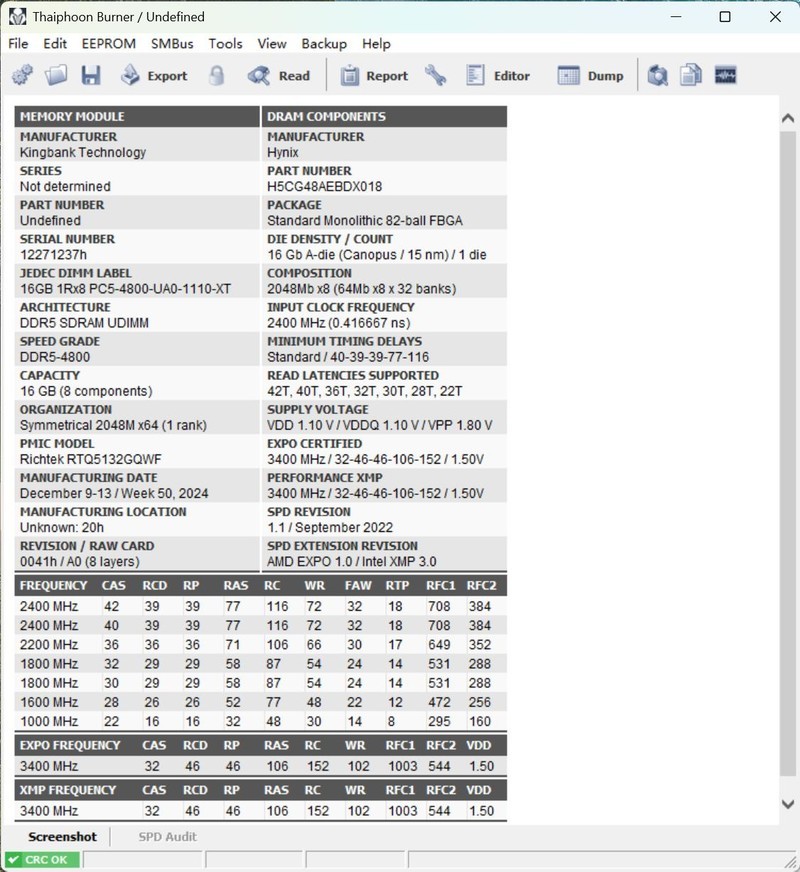The image size is (800, 872).
Task: Save the dump using floppy disk icon
Action: 91,75
